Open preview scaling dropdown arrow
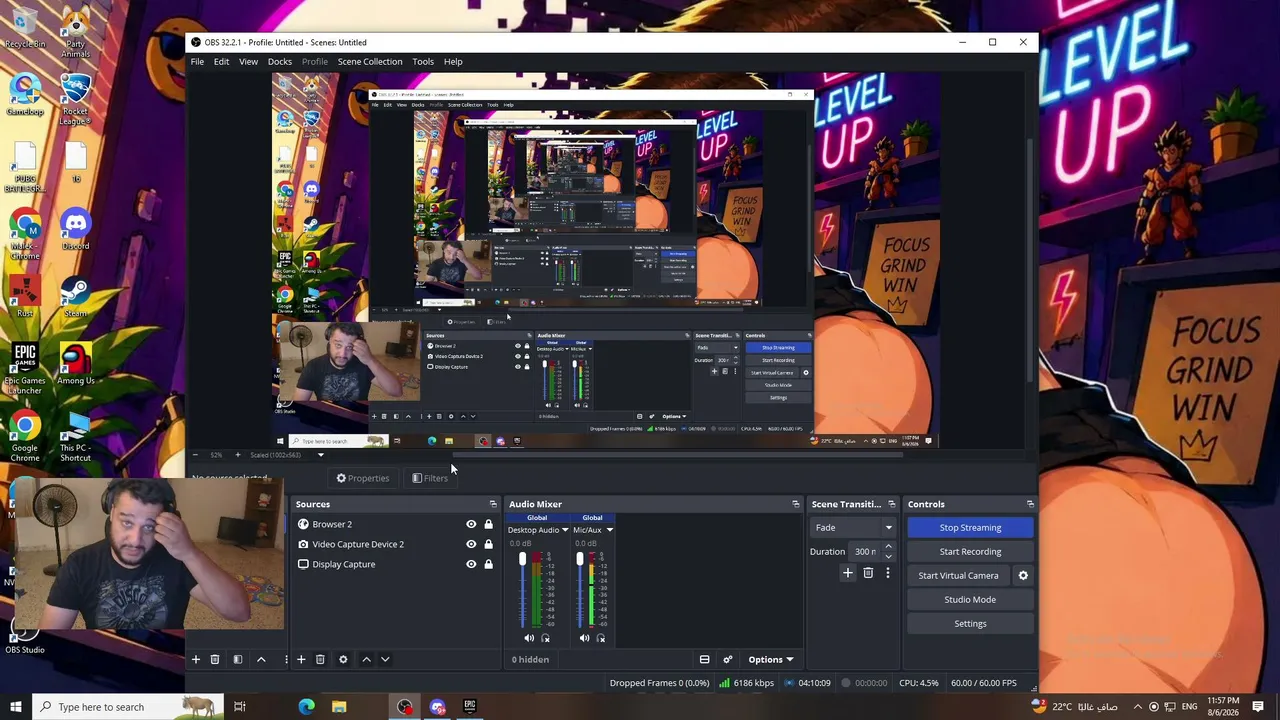This screenshot has width=1280, height=720. [x=321, y=455]
